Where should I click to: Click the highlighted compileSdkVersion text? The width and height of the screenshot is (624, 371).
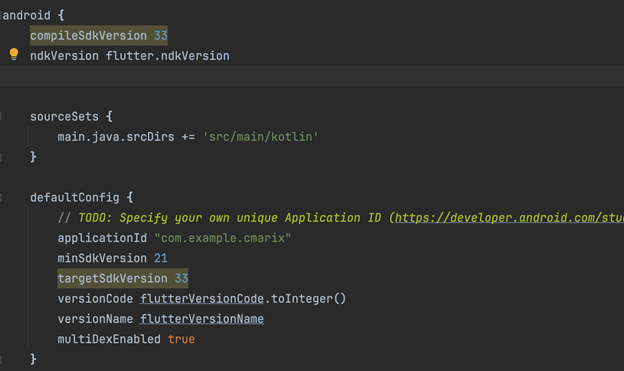pos(88,36)
